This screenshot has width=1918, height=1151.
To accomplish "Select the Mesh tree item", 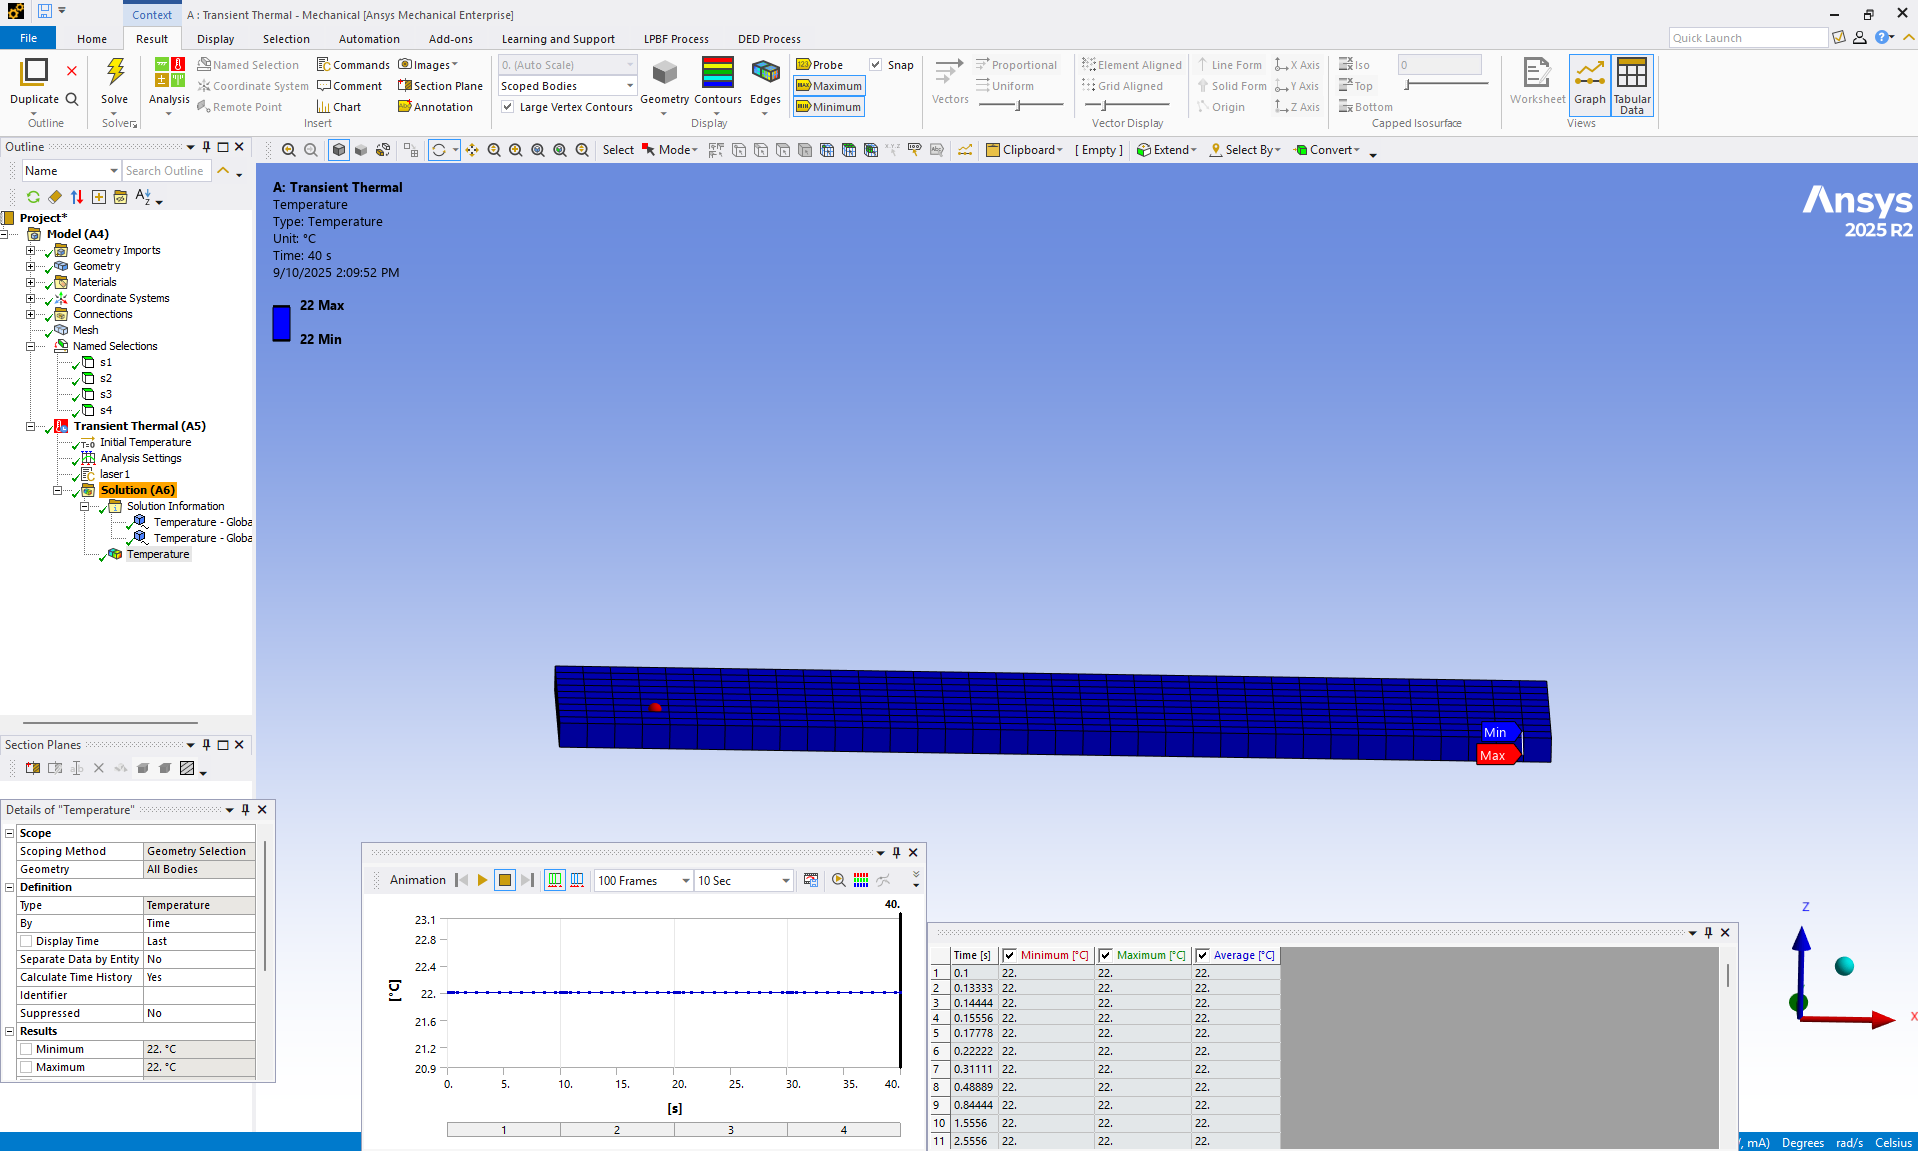I will click(86, 330).
